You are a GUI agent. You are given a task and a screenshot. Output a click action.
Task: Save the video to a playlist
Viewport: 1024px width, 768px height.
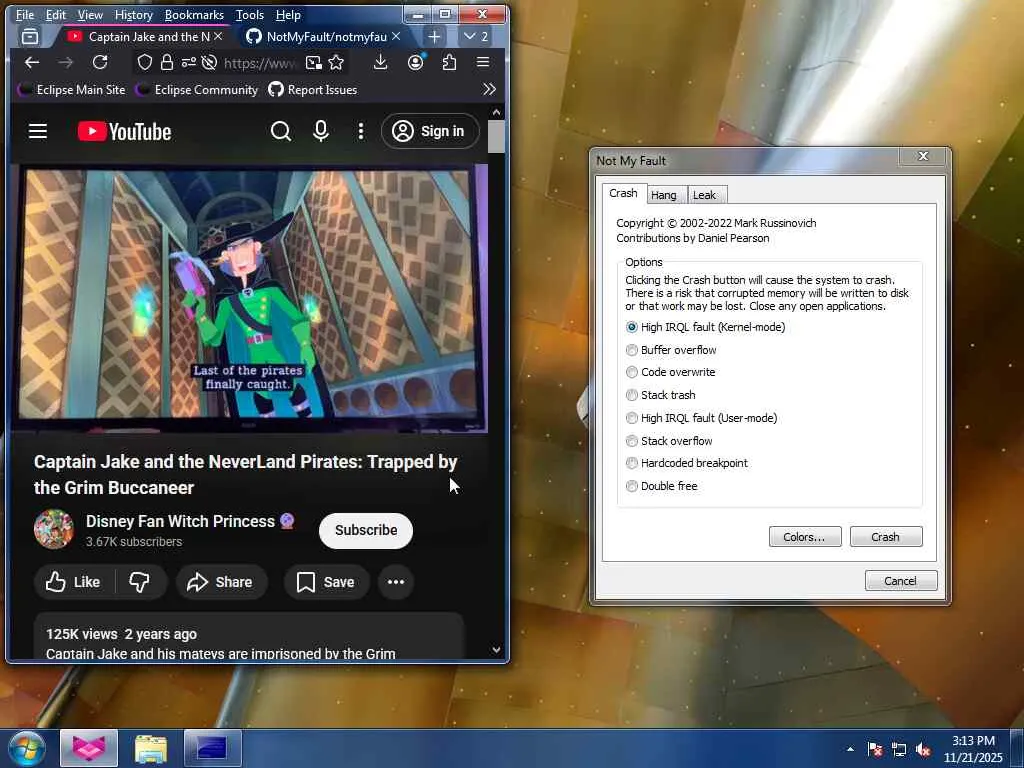[326, 582]
